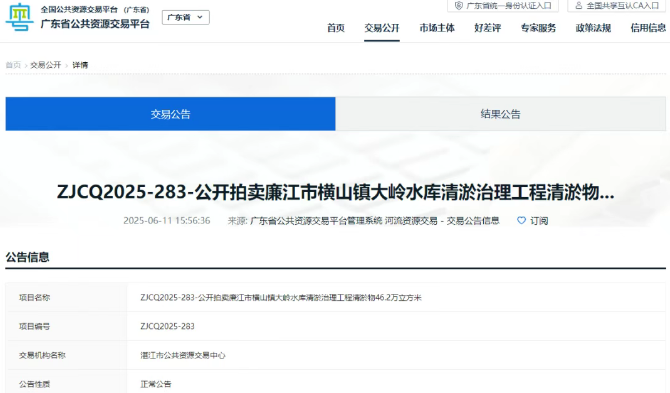This screenshot has width=670, height=393.
Task: Click the 订阅 subscribe link
Action: click(x=539, y=220)
